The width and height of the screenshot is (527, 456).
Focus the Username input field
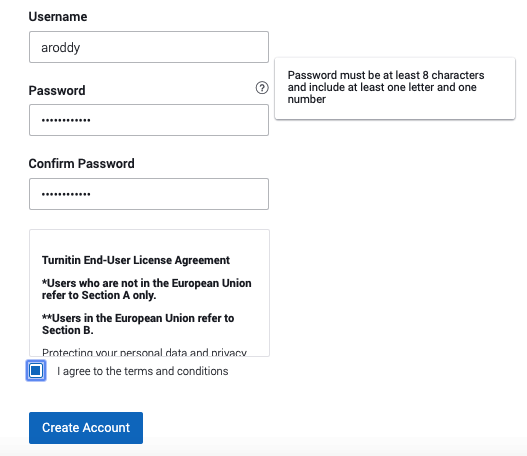(149, 47)
